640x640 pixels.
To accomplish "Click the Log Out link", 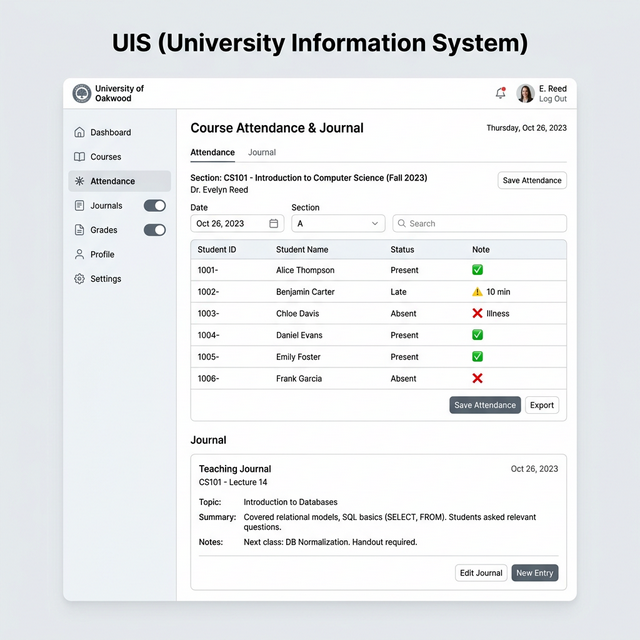I will 553,99.
